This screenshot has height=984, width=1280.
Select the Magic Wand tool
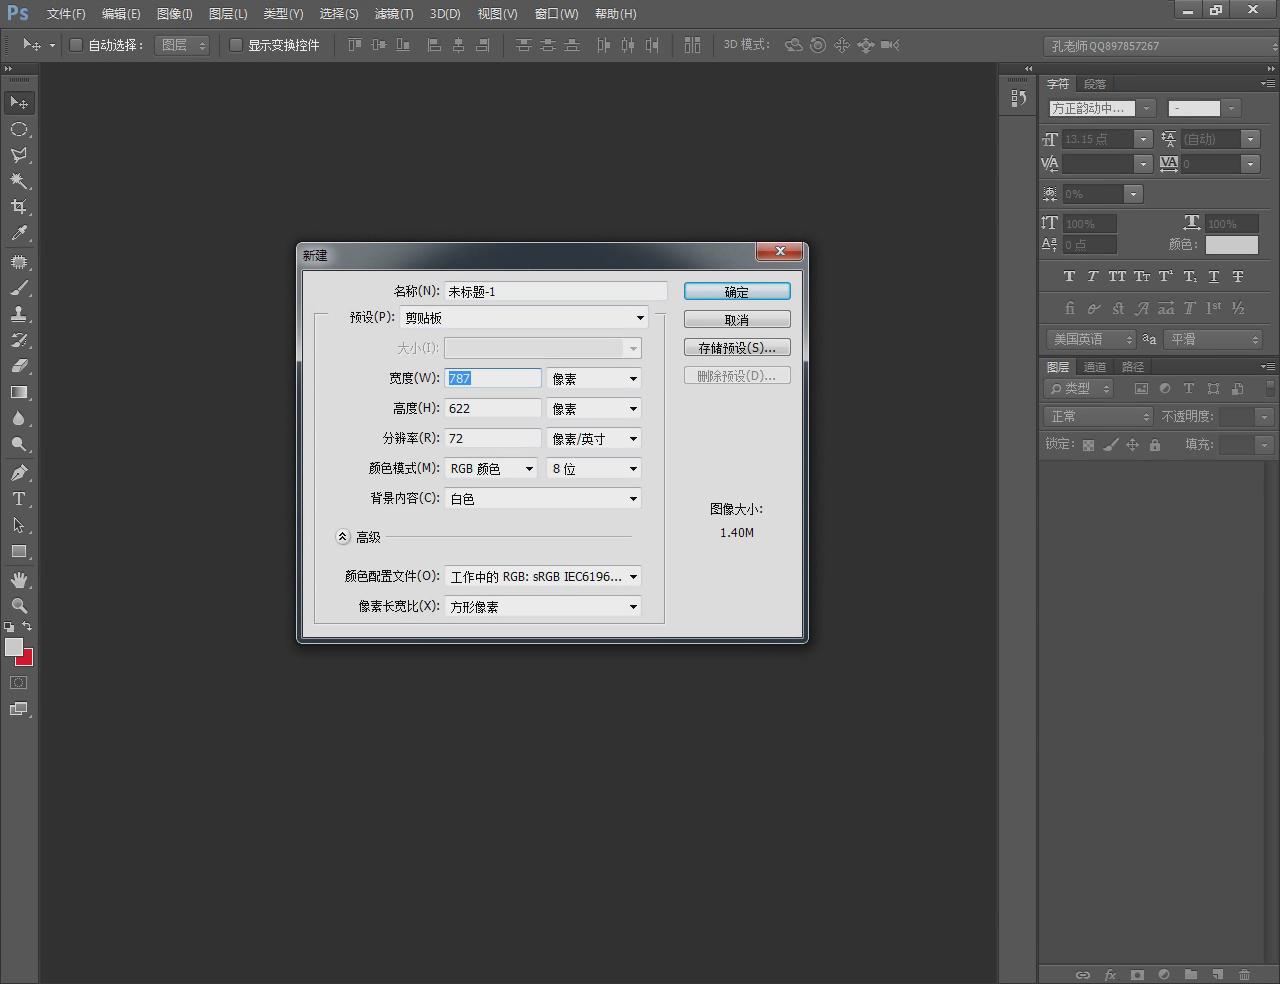pyautogui.click(x=19, y=181)
